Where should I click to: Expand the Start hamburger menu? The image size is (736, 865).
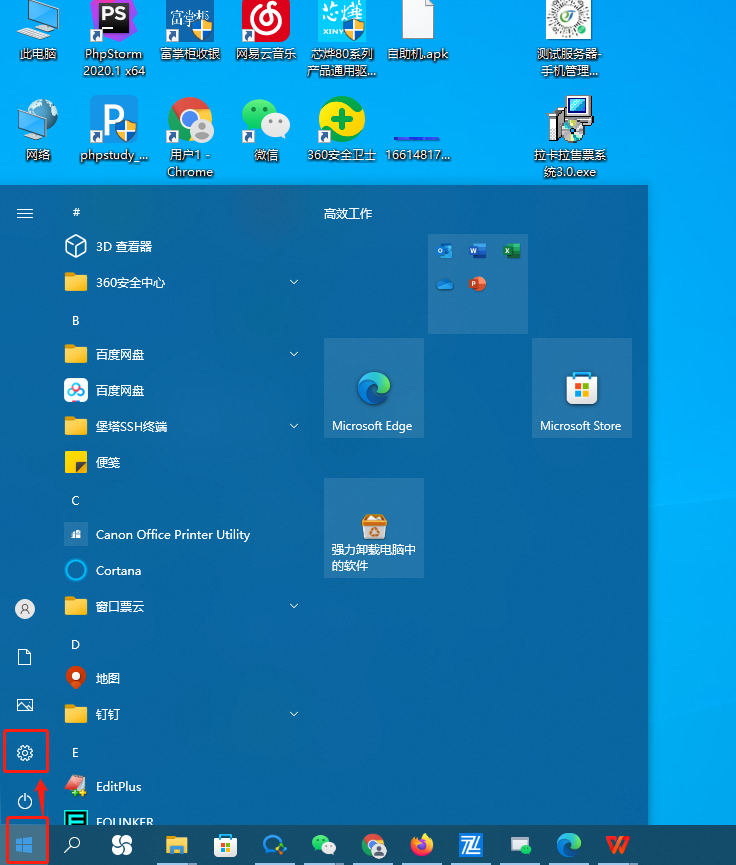pyautogui.click(x=26, y=213)
